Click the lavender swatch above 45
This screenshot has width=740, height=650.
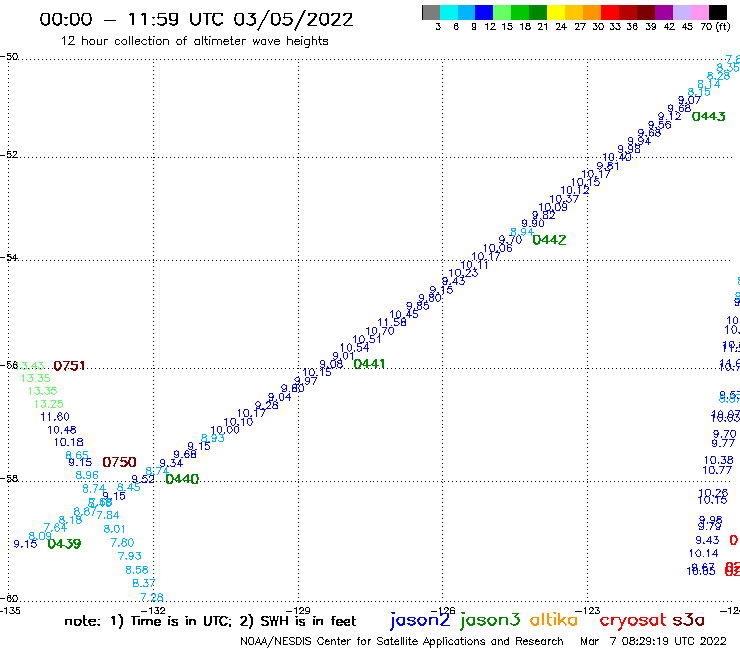[681, 12]
